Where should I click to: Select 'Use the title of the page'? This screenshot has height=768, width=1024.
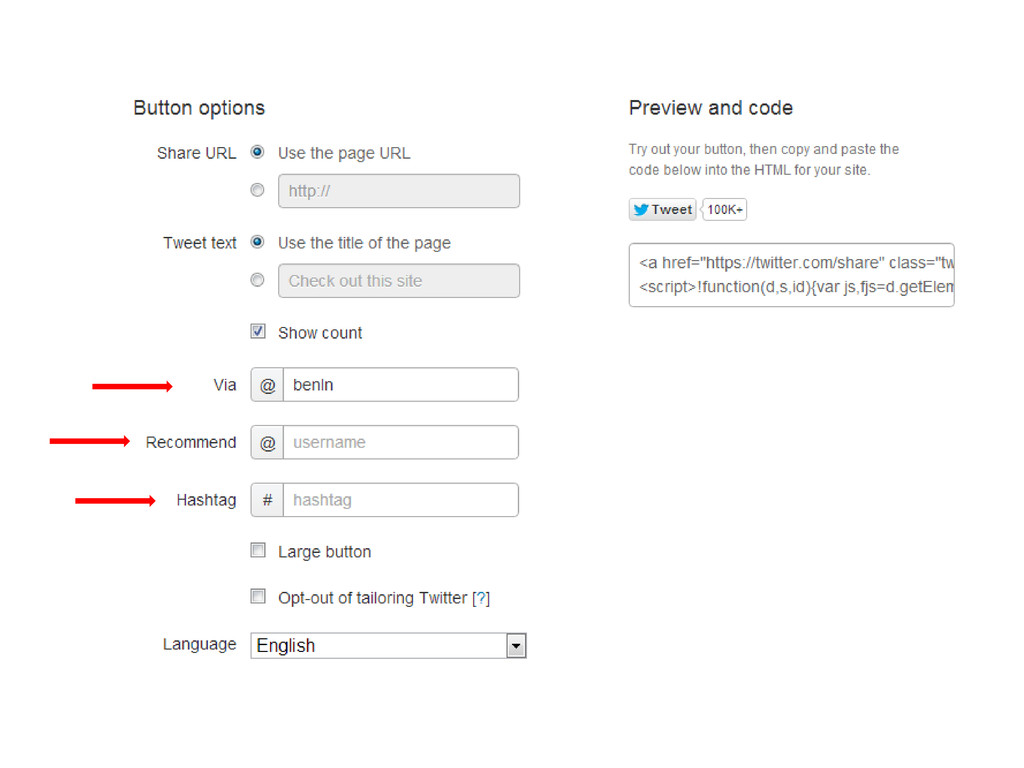(x=257, y=242)
